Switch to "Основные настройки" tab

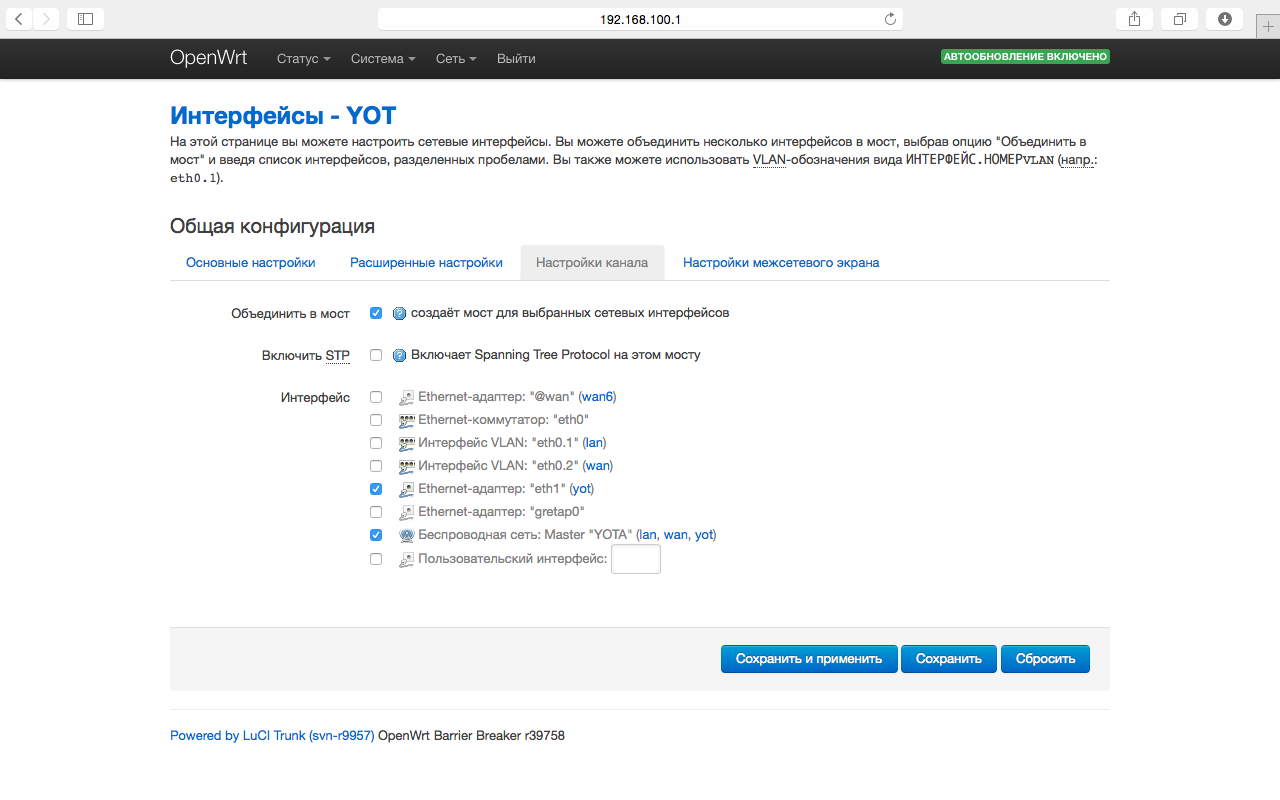pos(250,262)
